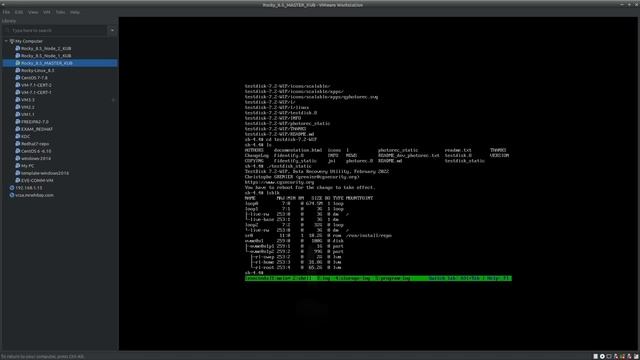Open the Tabs menu
This screenshot has height=360, width=640.
pos(60,12)
